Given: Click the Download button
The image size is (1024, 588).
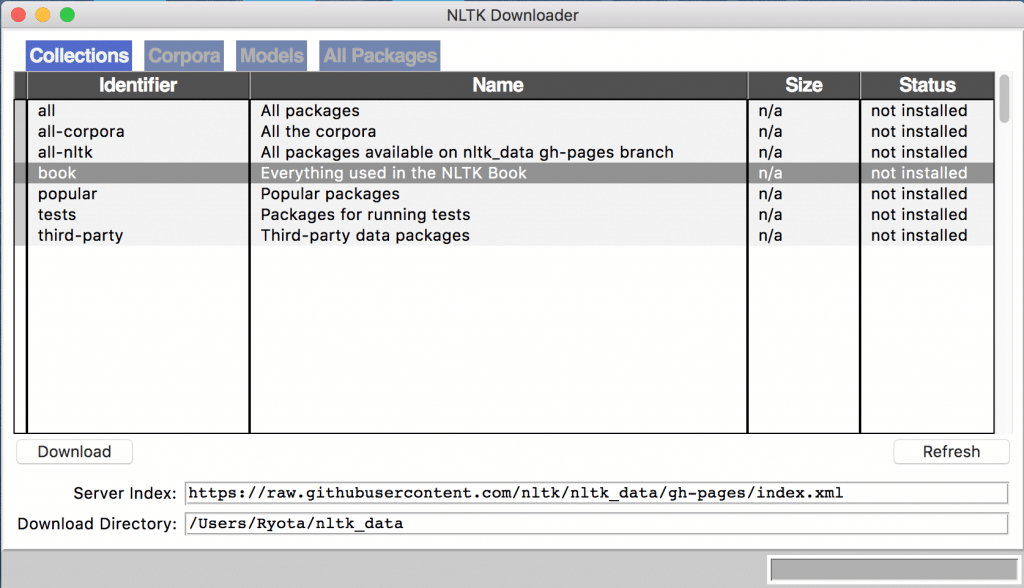Looking at the screenshot, I should point(74,451).
